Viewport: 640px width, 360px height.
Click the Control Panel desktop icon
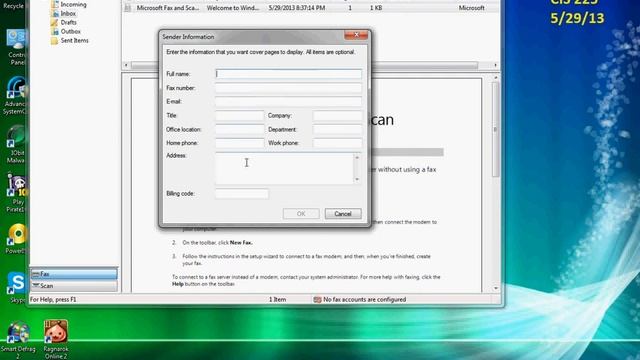click(16, 47)
